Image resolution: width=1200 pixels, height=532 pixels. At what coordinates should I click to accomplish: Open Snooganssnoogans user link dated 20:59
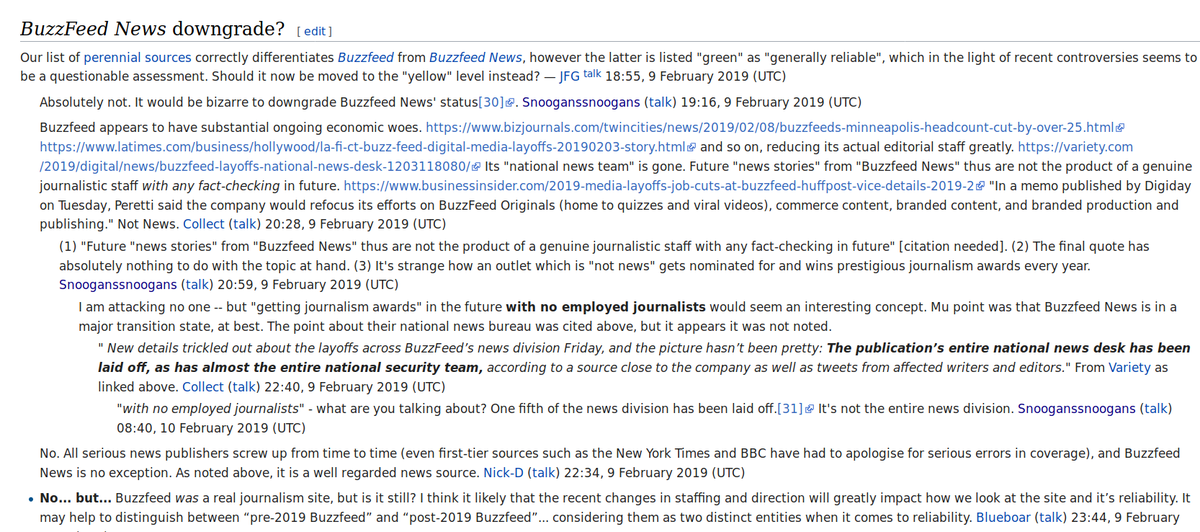118,285
